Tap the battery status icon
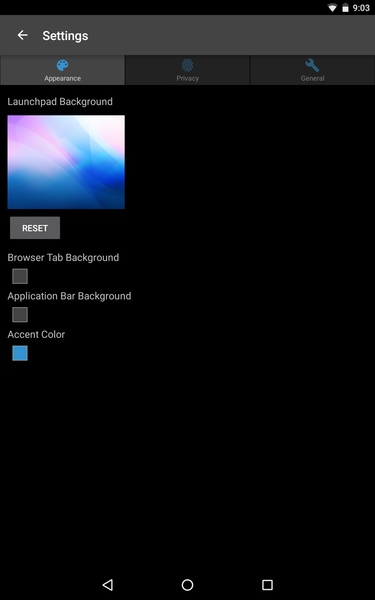Image resolution: width=375 pixels, height=600 pixels. coord(346,8)
